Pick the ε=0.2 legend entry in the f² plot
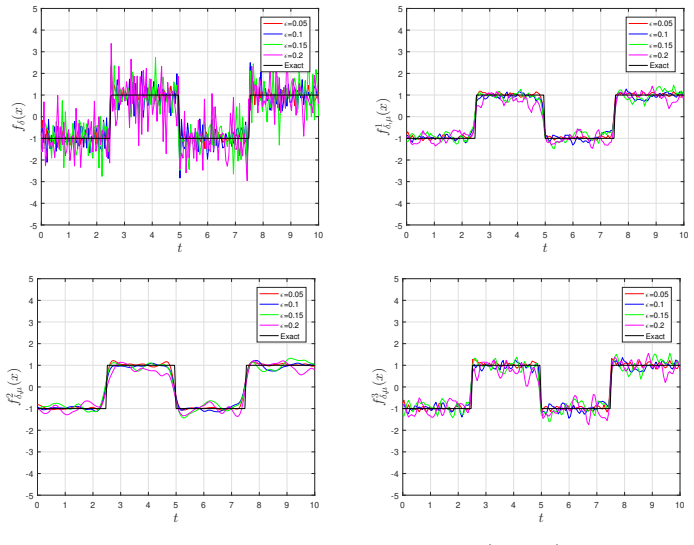Viewport: 694px width, 545px height. pos(279,325)
